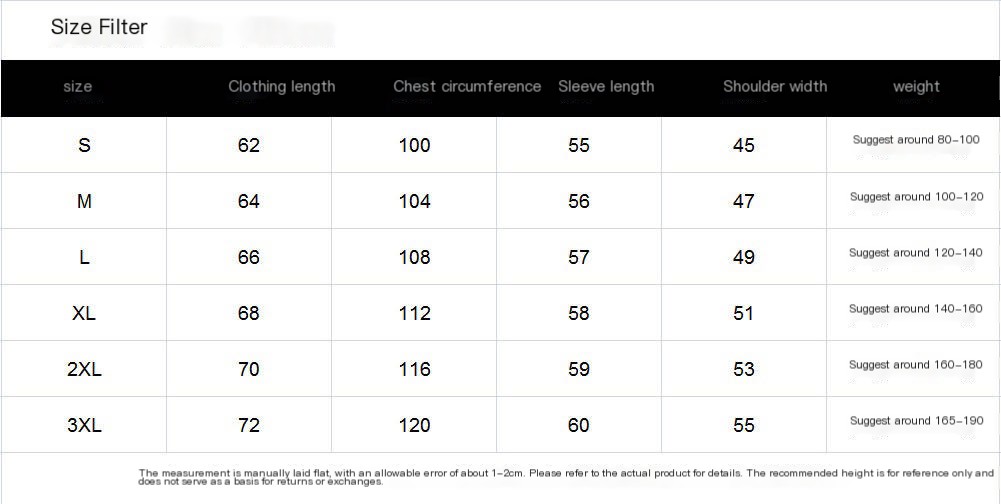This screenshot has height=504, width=1001.
Task: Click the Chest circumference column header
Action: pyautogui.click(x=467, y=87)
